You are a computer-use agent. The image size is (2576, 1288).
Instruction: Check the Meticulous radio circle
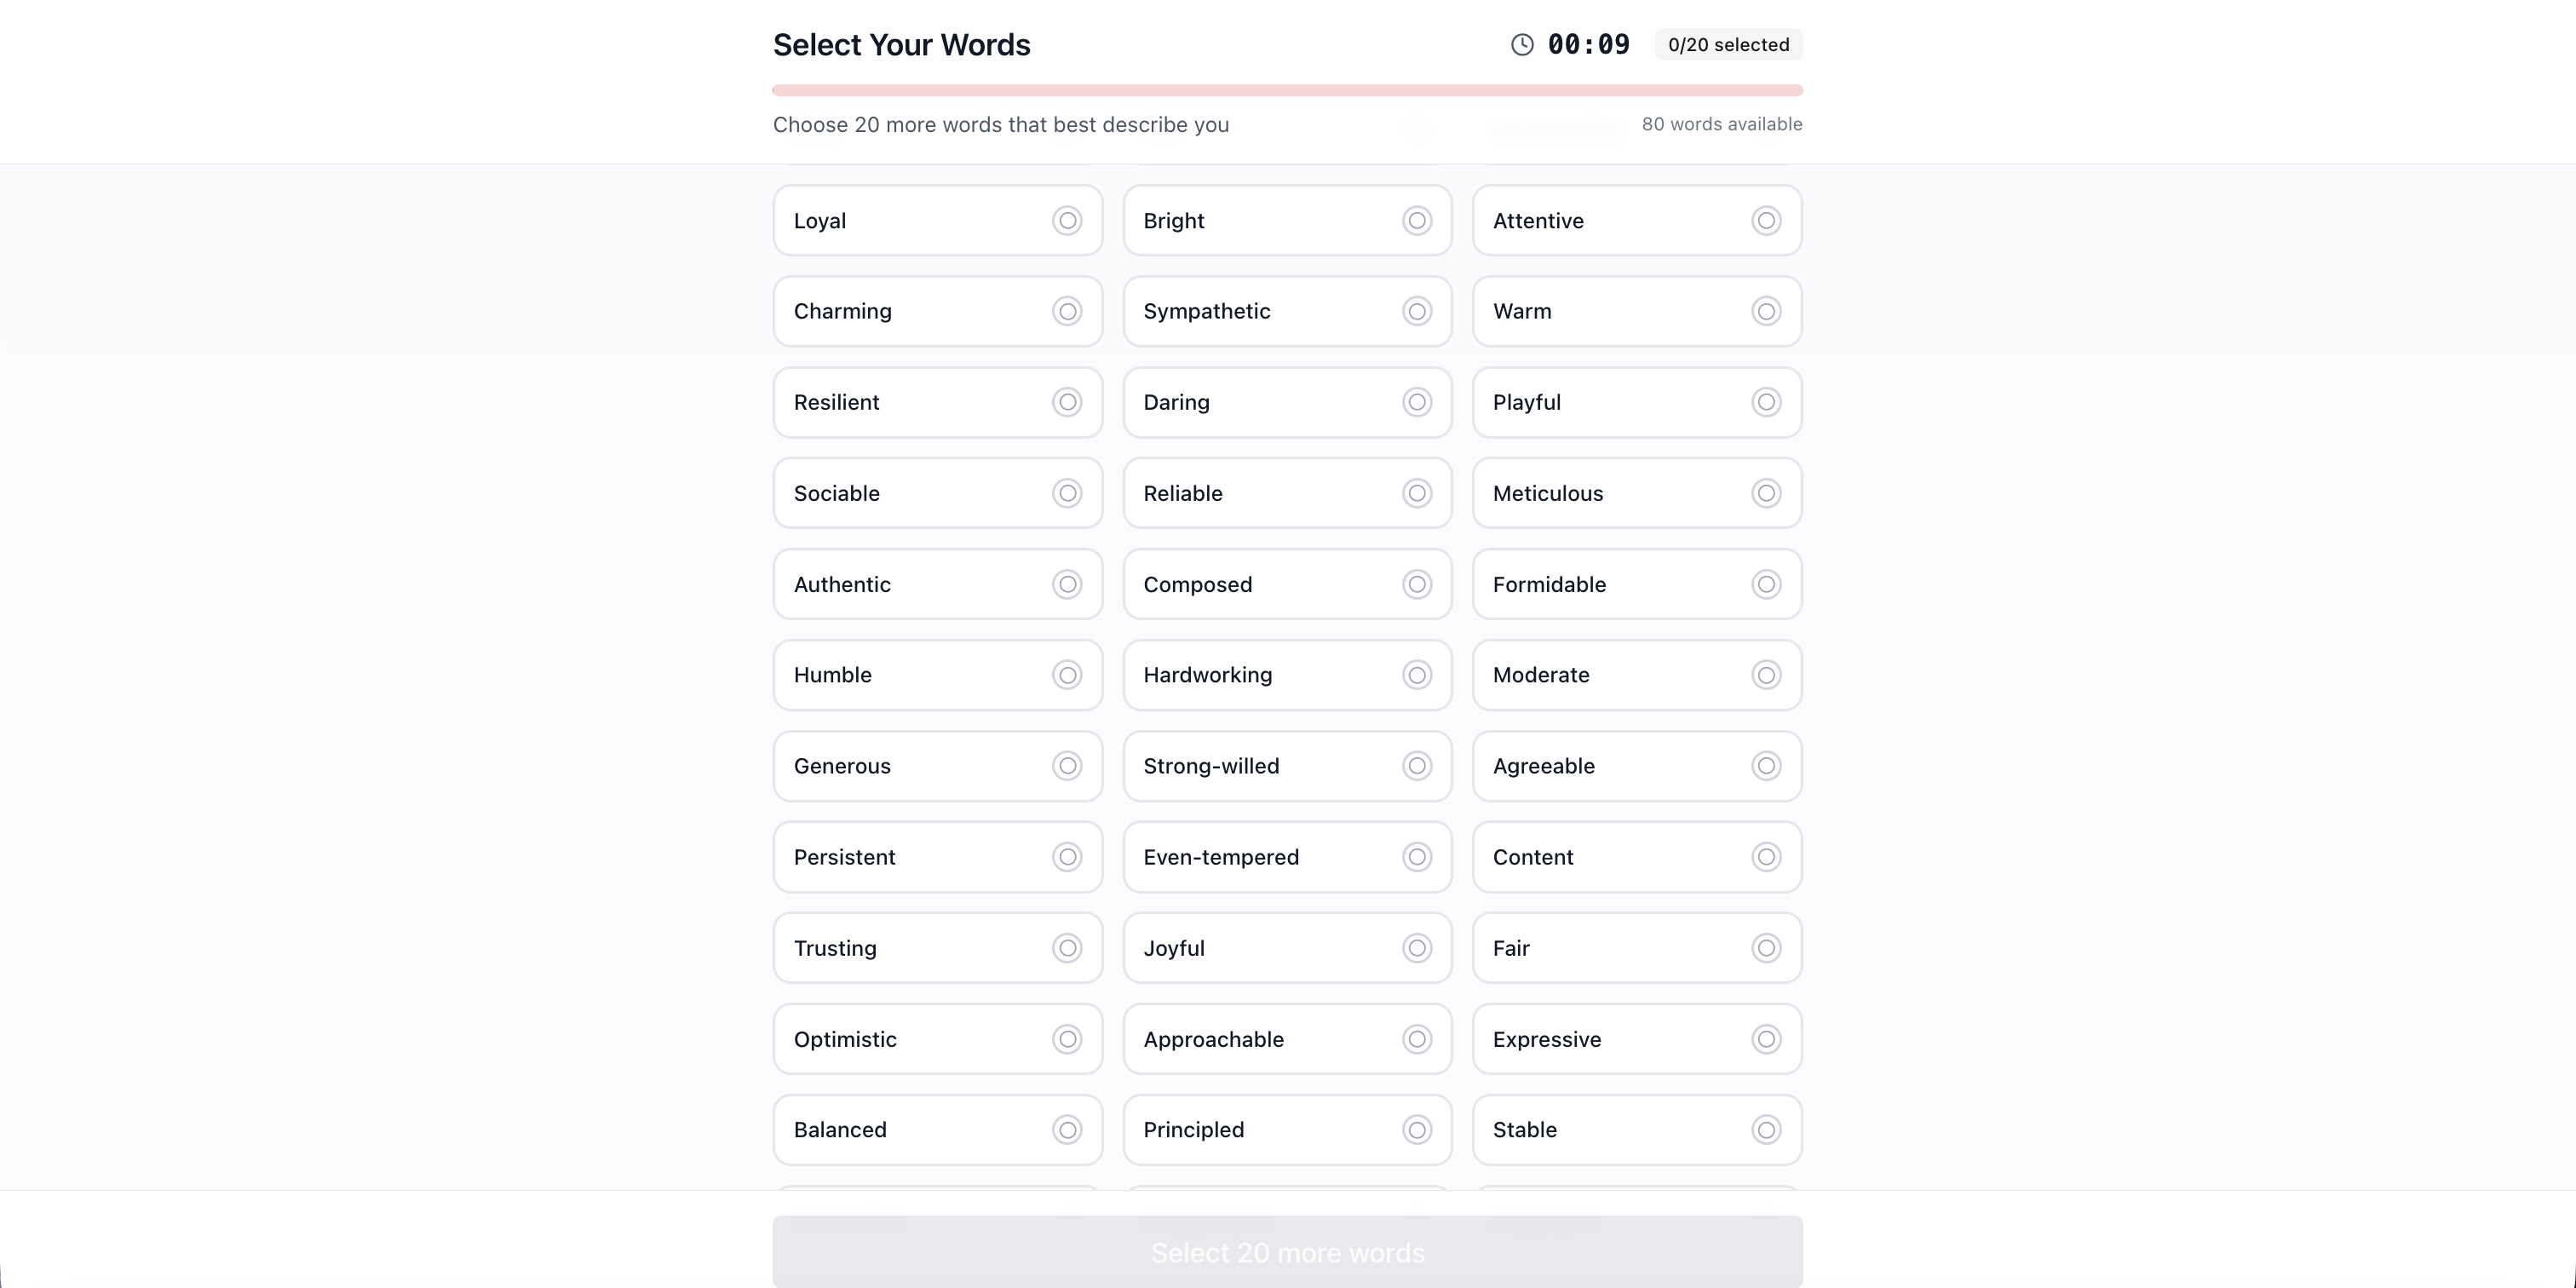pos(1766,494)
